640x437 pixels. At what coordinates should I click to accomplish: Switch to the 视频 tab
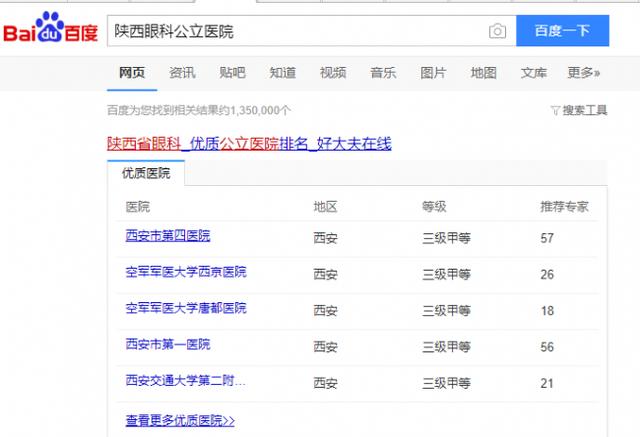[333, 73]
